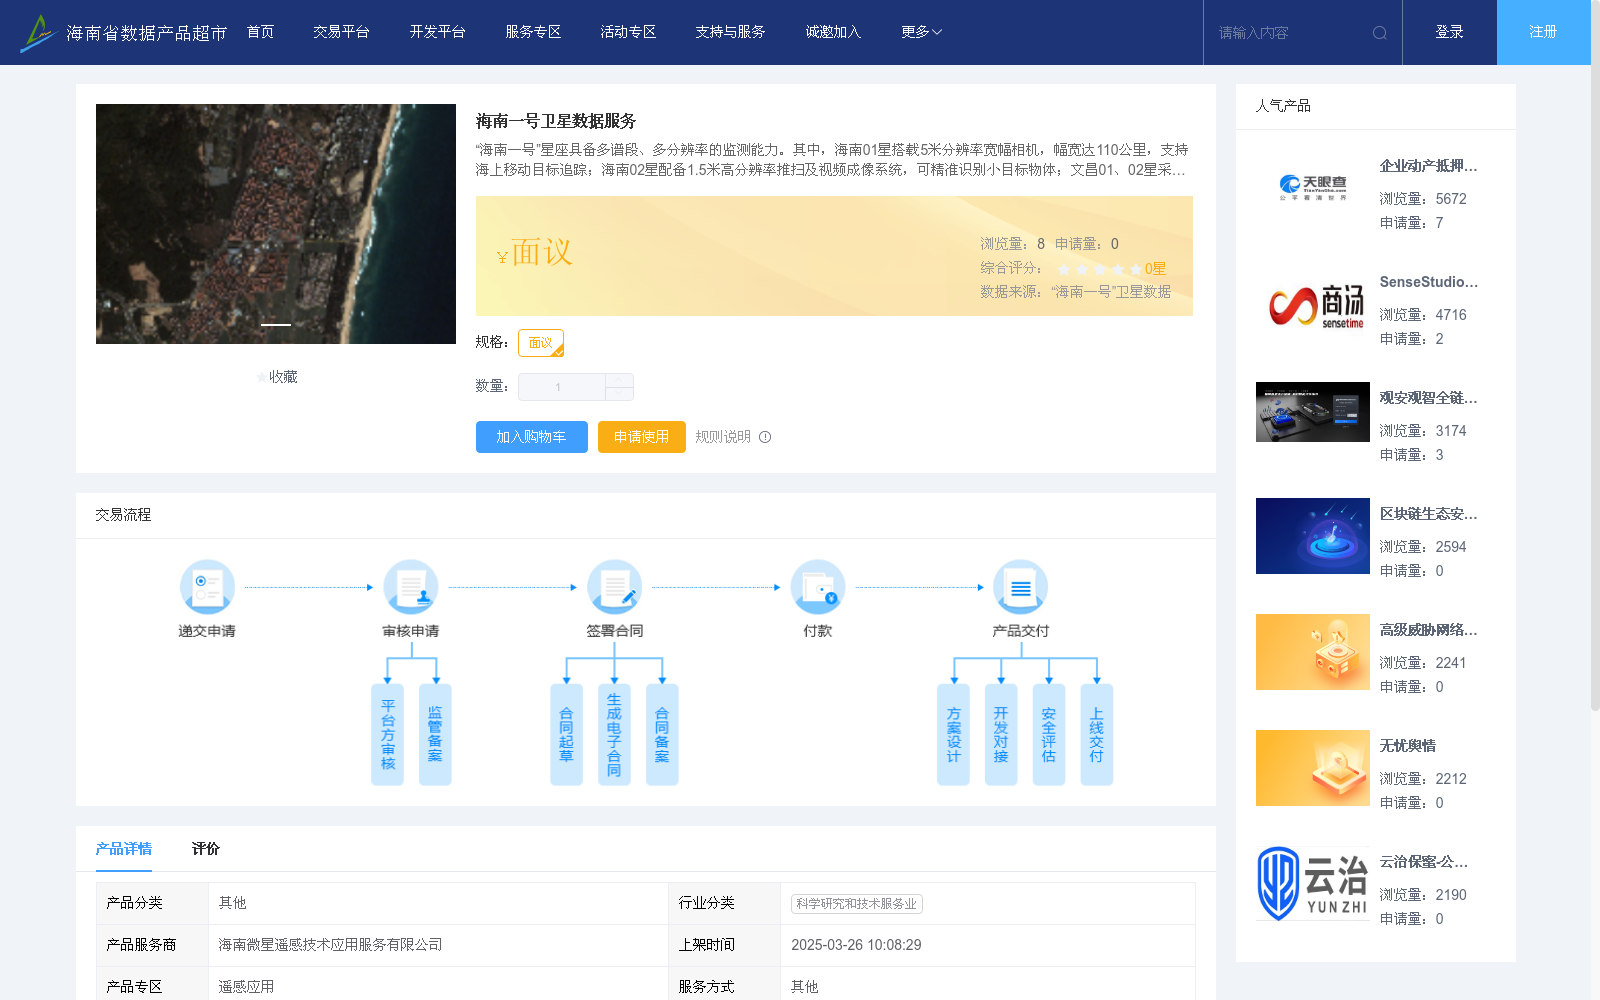This screenshot has height=1000, width=1600.
Task: Click the 监管备案 flow box
Action: [435, 734]
